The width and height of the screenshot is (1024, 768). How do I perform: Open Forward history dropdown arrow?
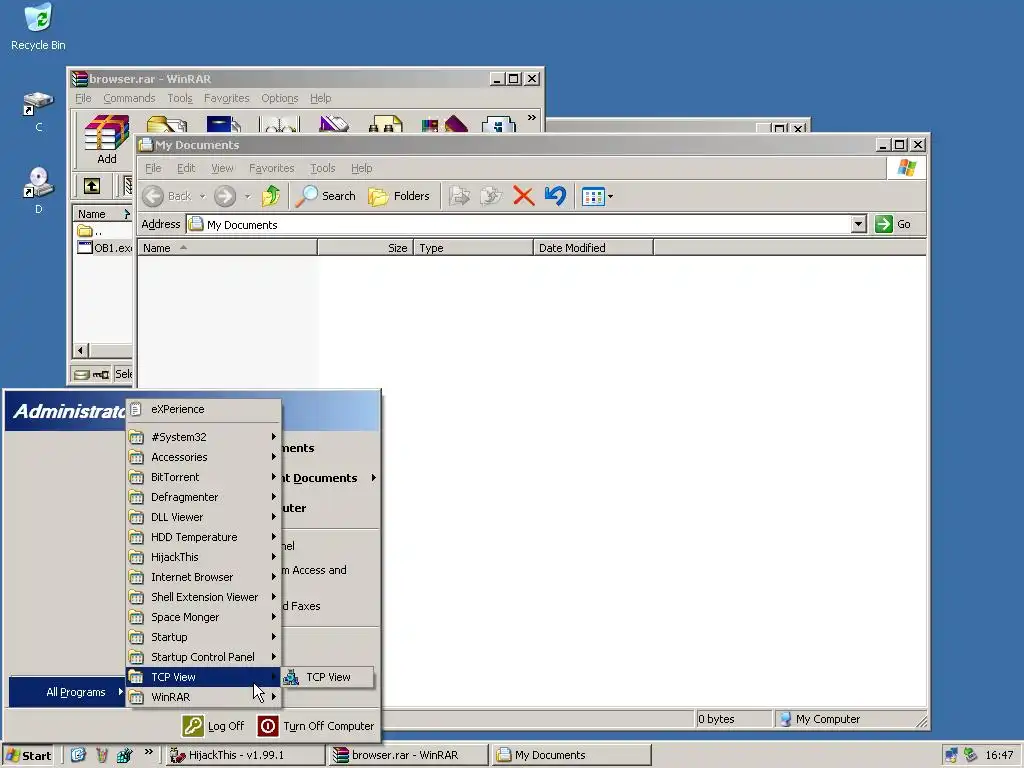point(248,196)
